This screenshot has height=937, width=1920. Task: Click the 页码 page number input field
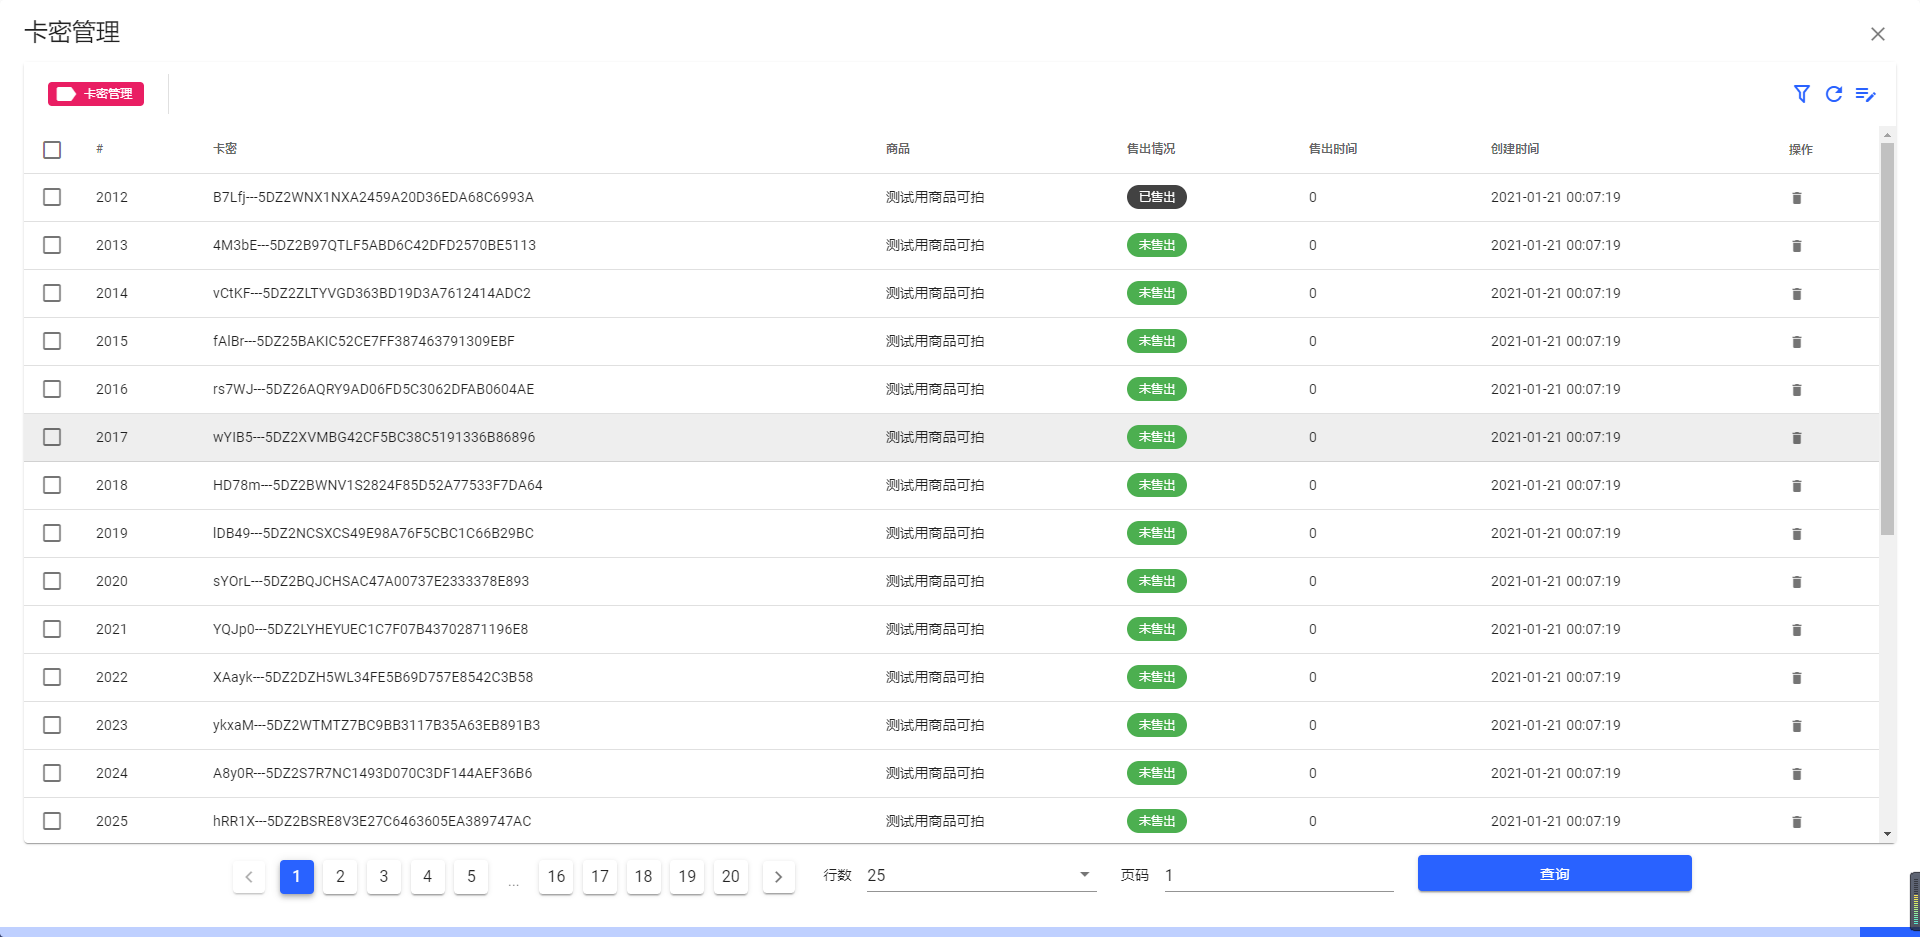[1279, 875]
